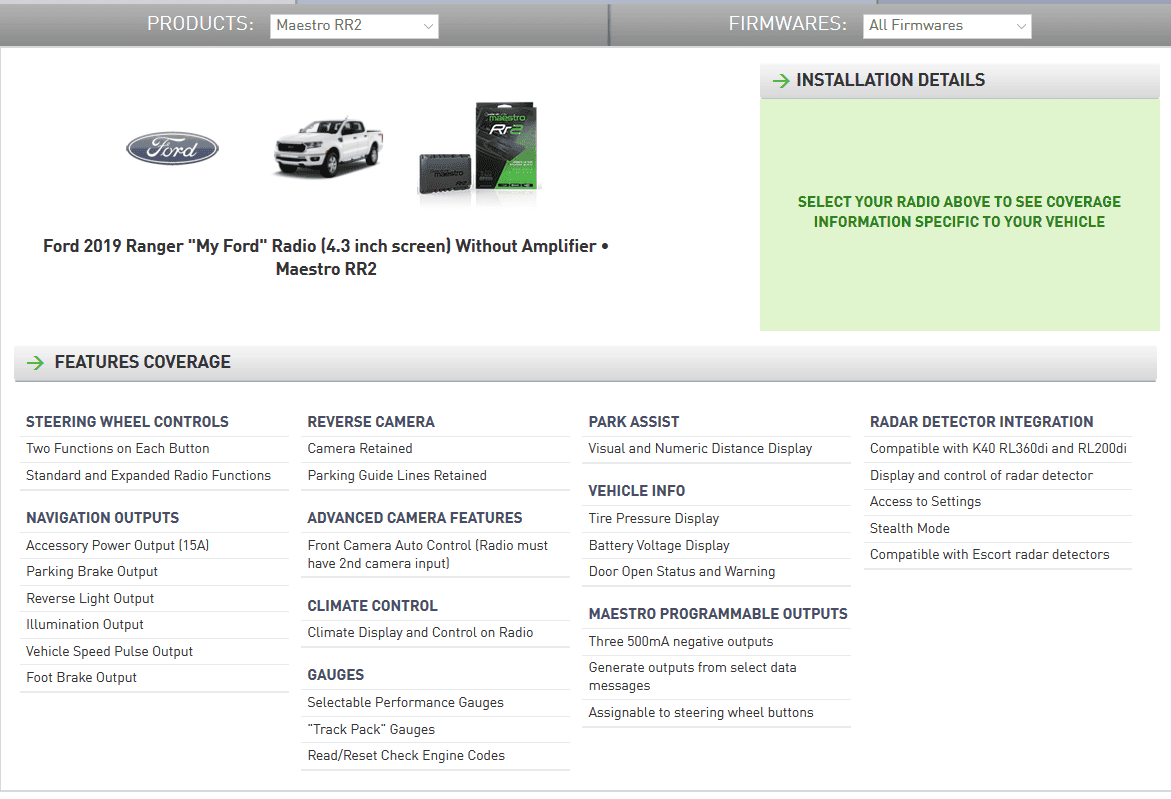1171x799 pixels.
Task: Click Vehicle Speed Pulse Output
Action: 109,652
